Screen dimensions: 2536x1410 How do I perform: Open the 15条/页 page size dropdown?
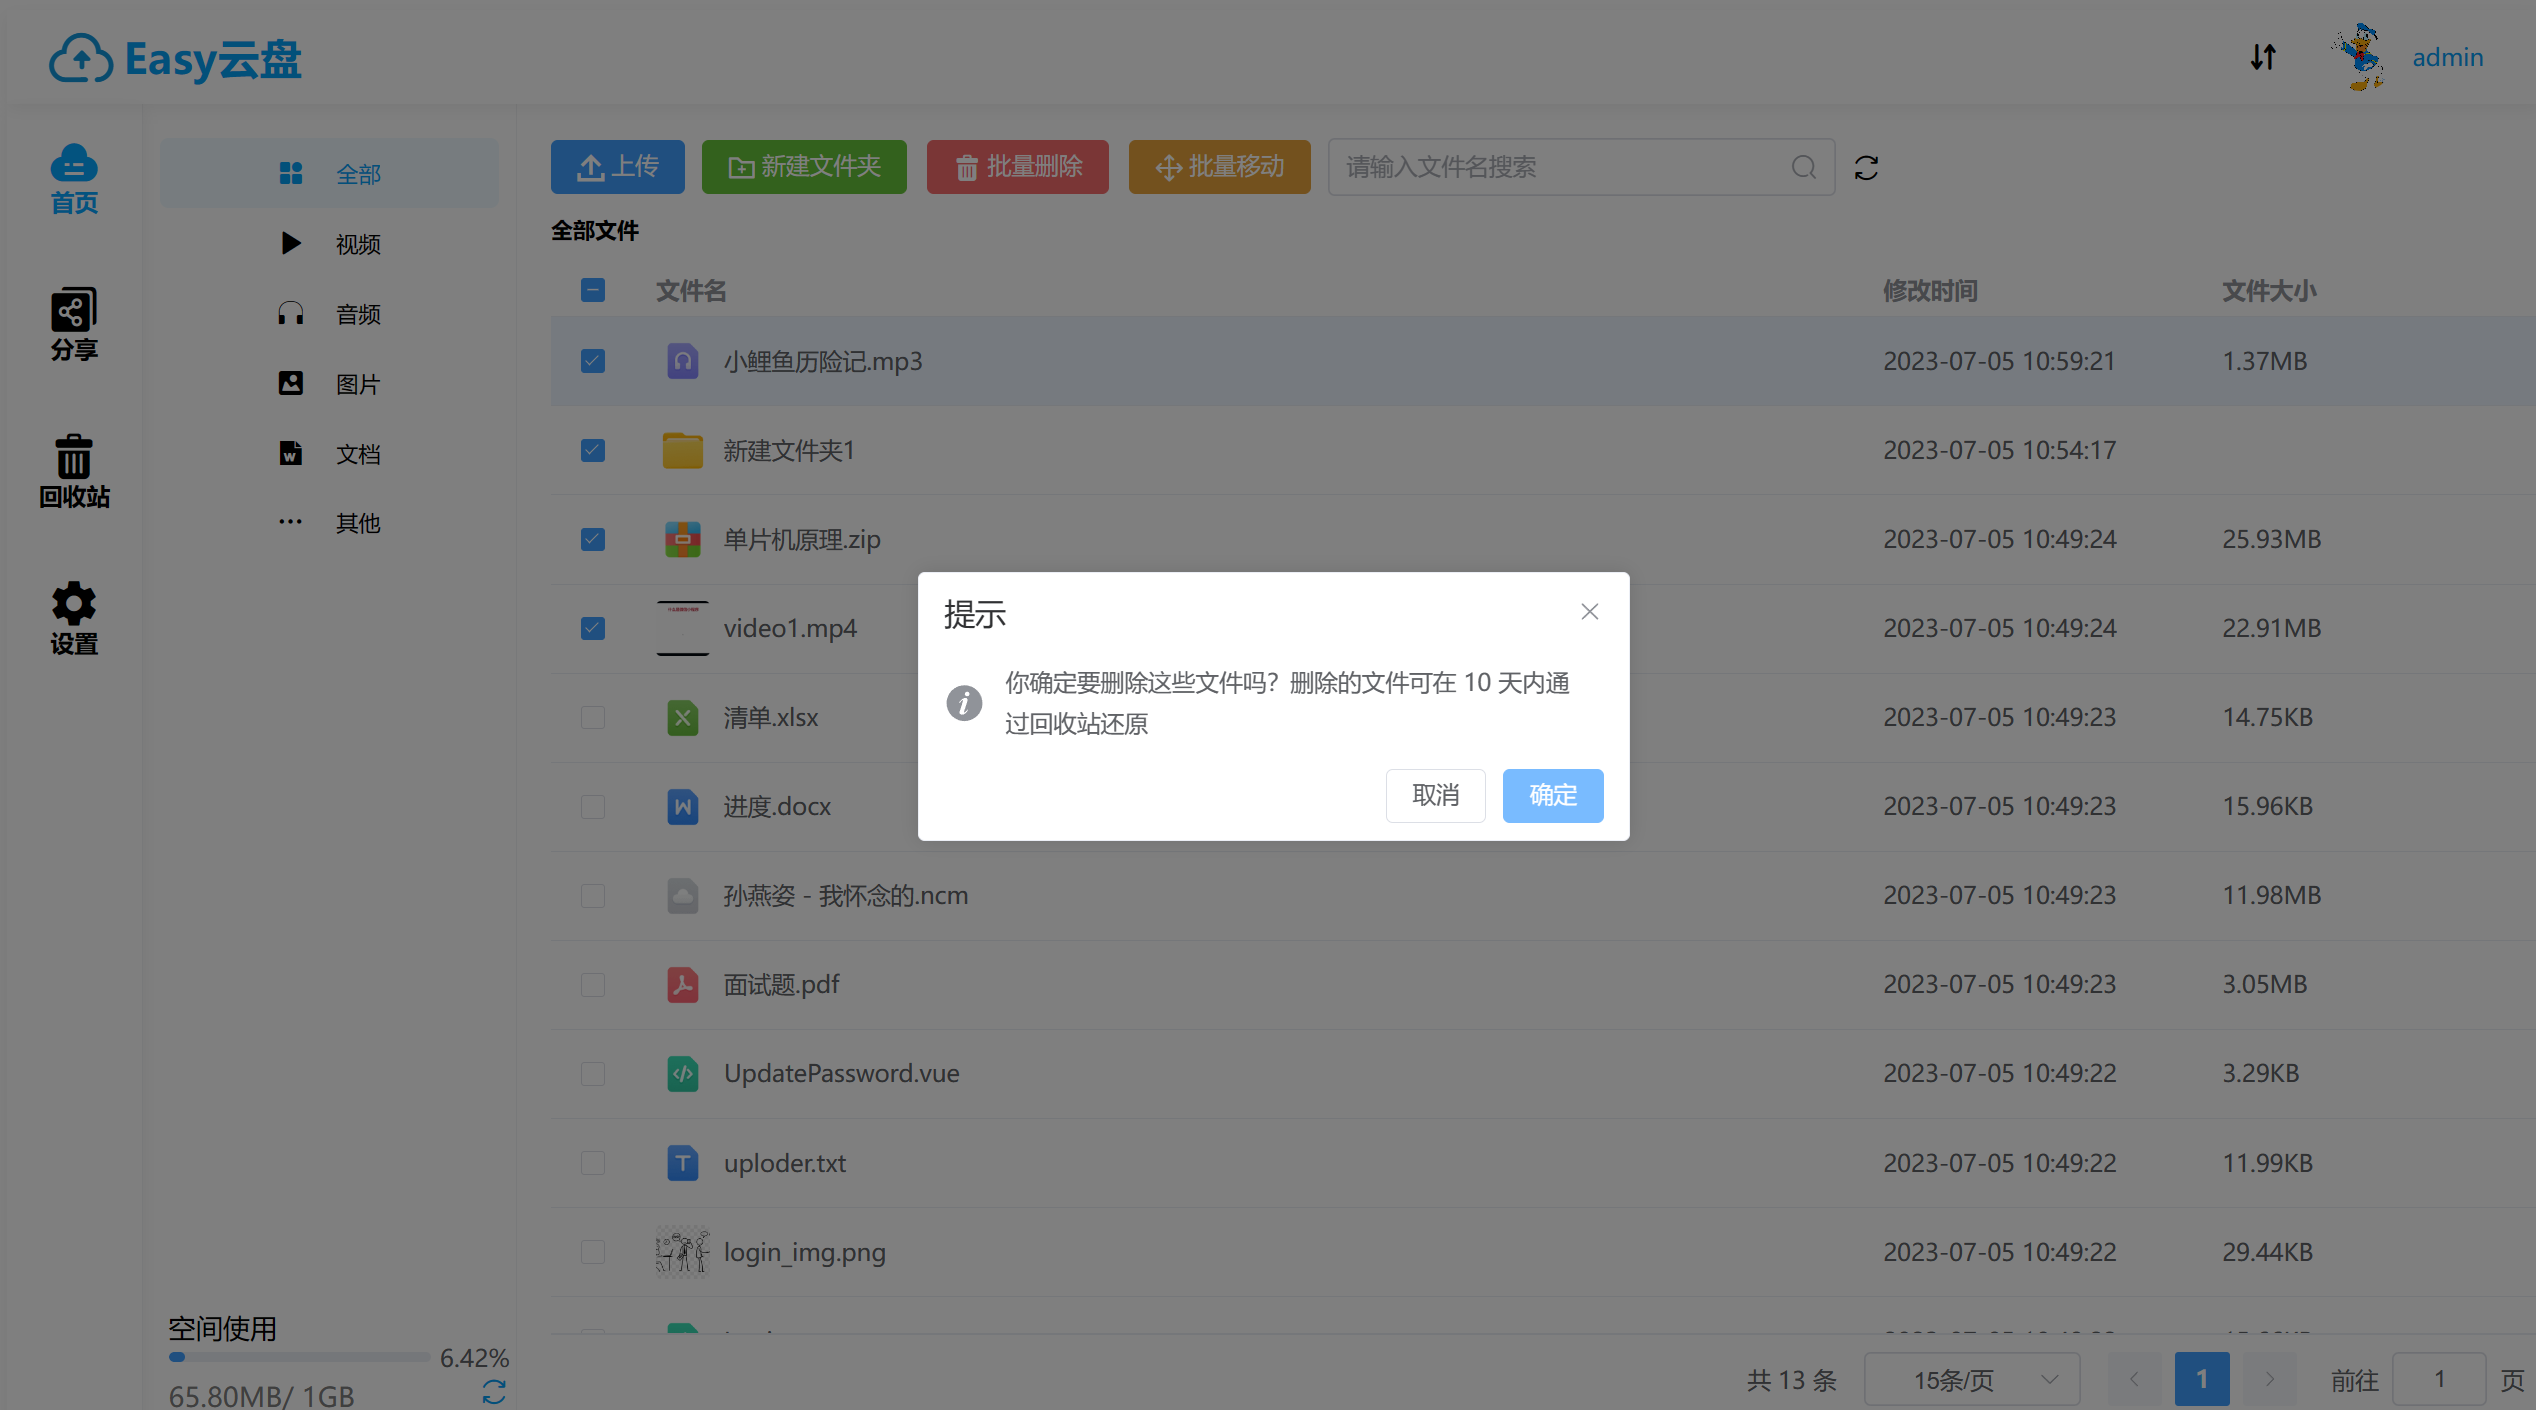coord(1971,1379)
